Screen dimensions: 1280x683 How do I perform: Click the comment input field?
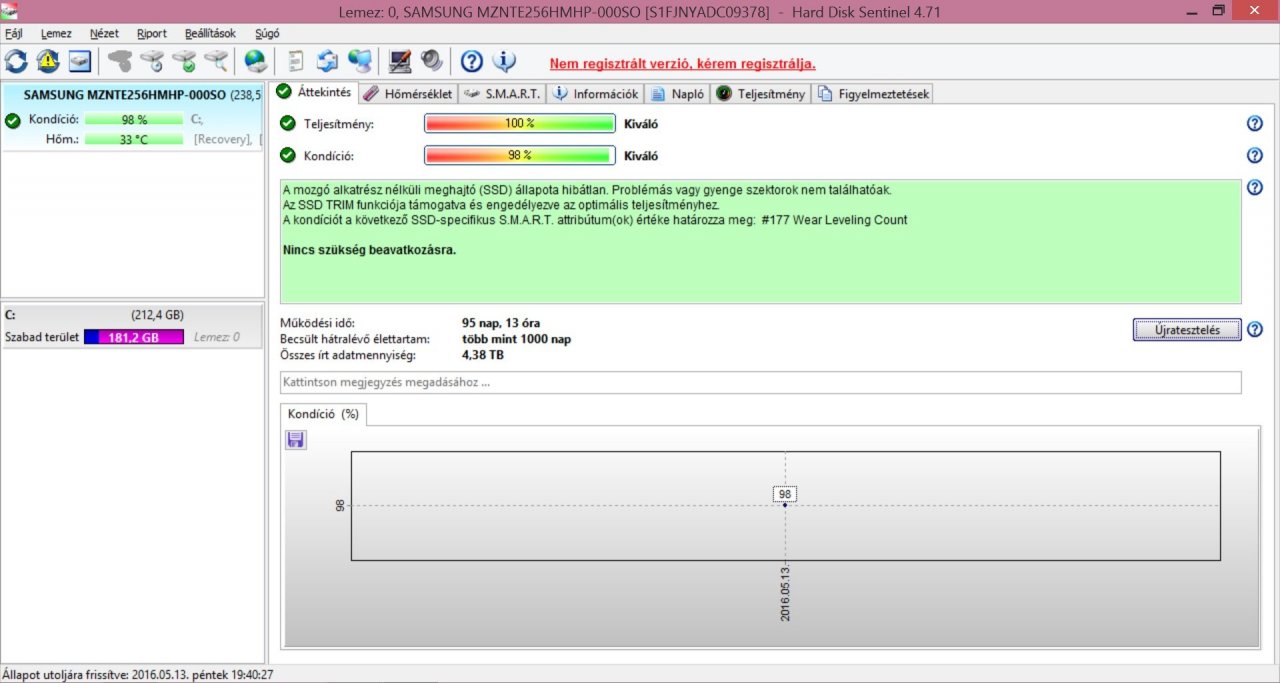pos(760,383)
